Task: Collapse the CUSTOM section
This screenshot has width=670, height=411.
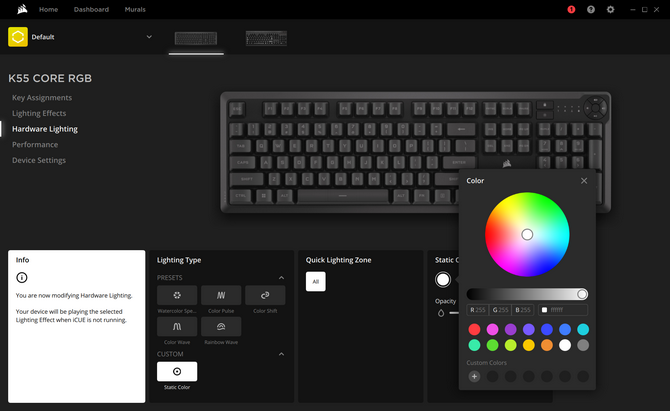Action: (x=281, y=354)
